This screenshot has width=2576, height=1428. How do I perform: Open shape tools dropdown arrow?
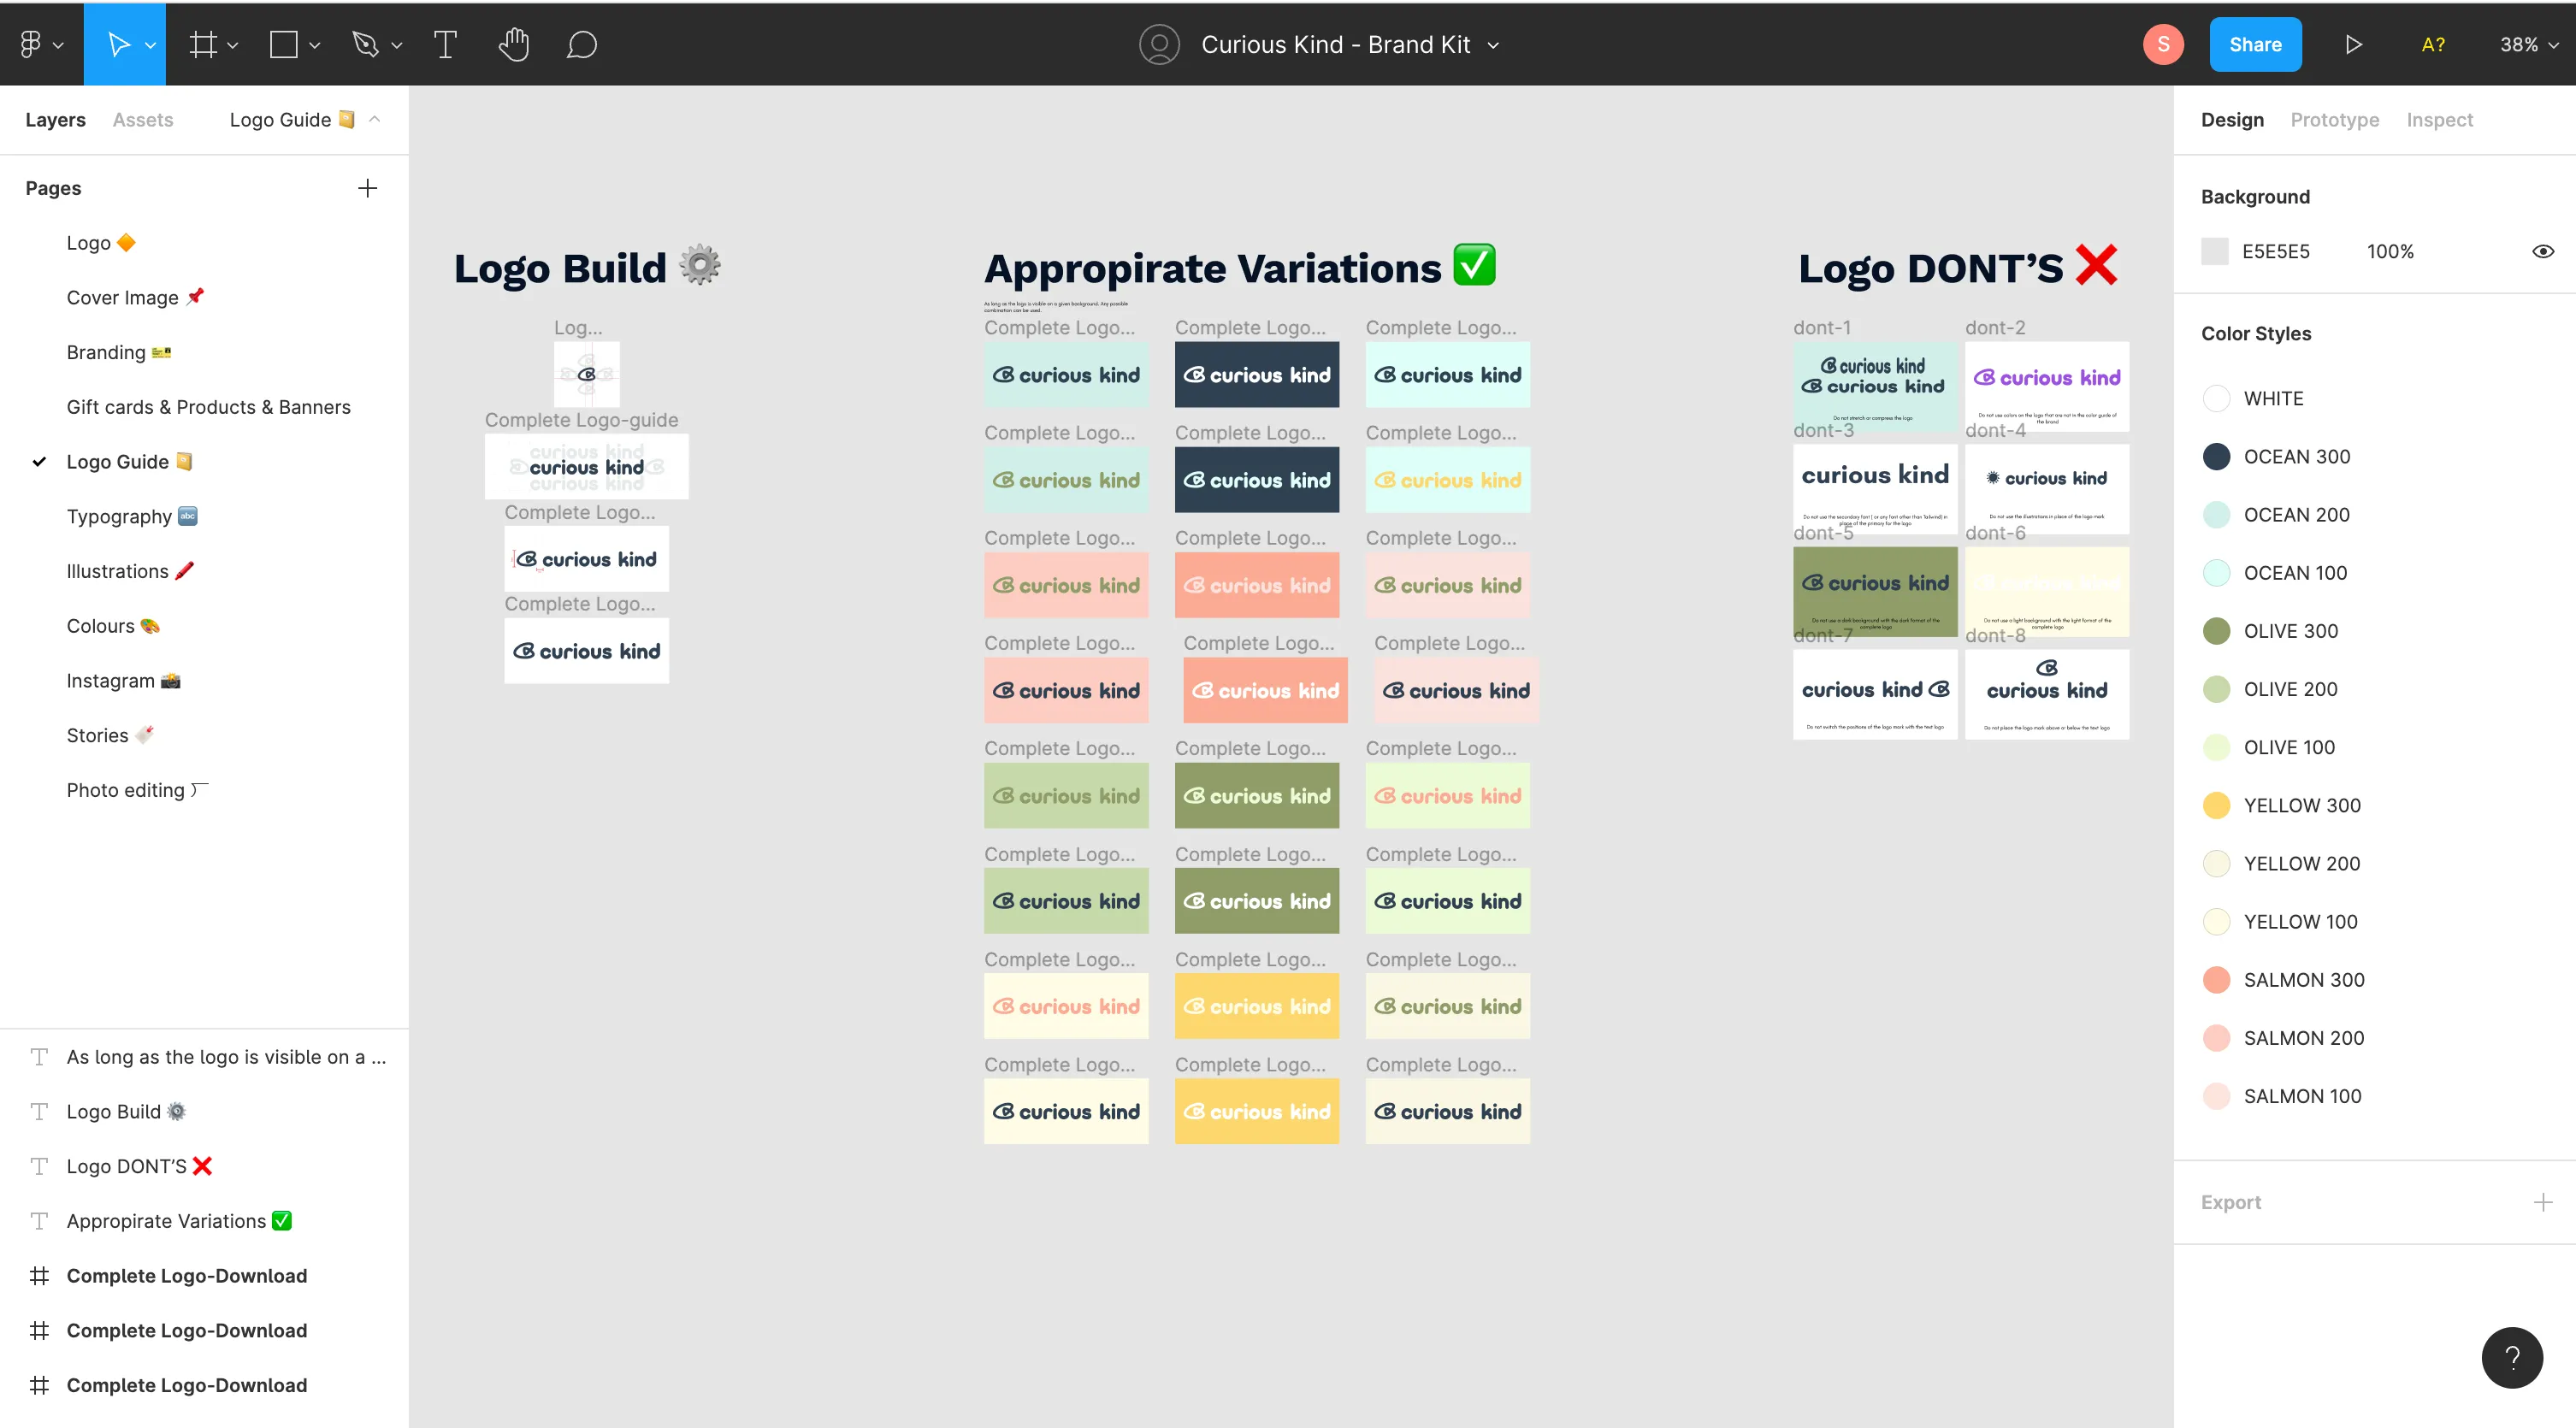pyautogui.click(x=314, y=45)
